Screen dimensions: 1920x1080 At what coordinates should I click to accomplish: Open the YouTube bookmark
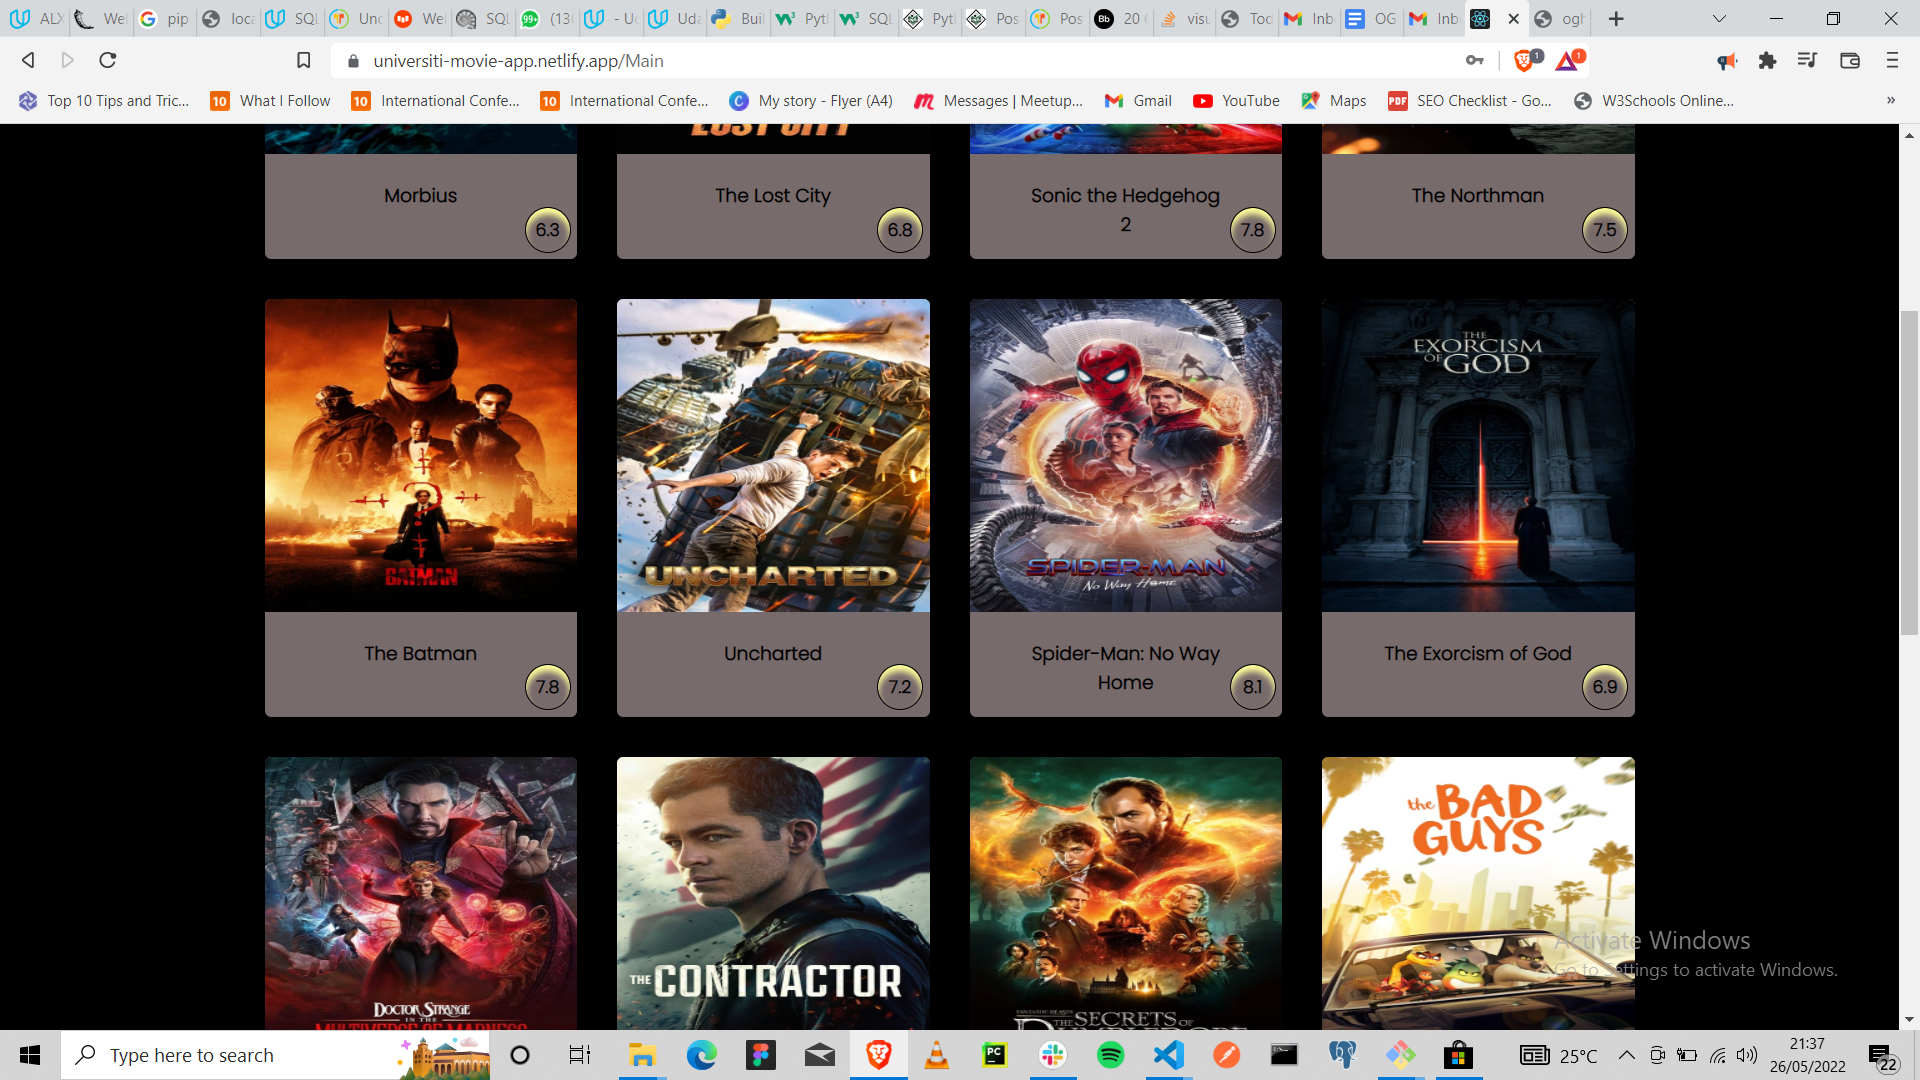[1236, 100]
